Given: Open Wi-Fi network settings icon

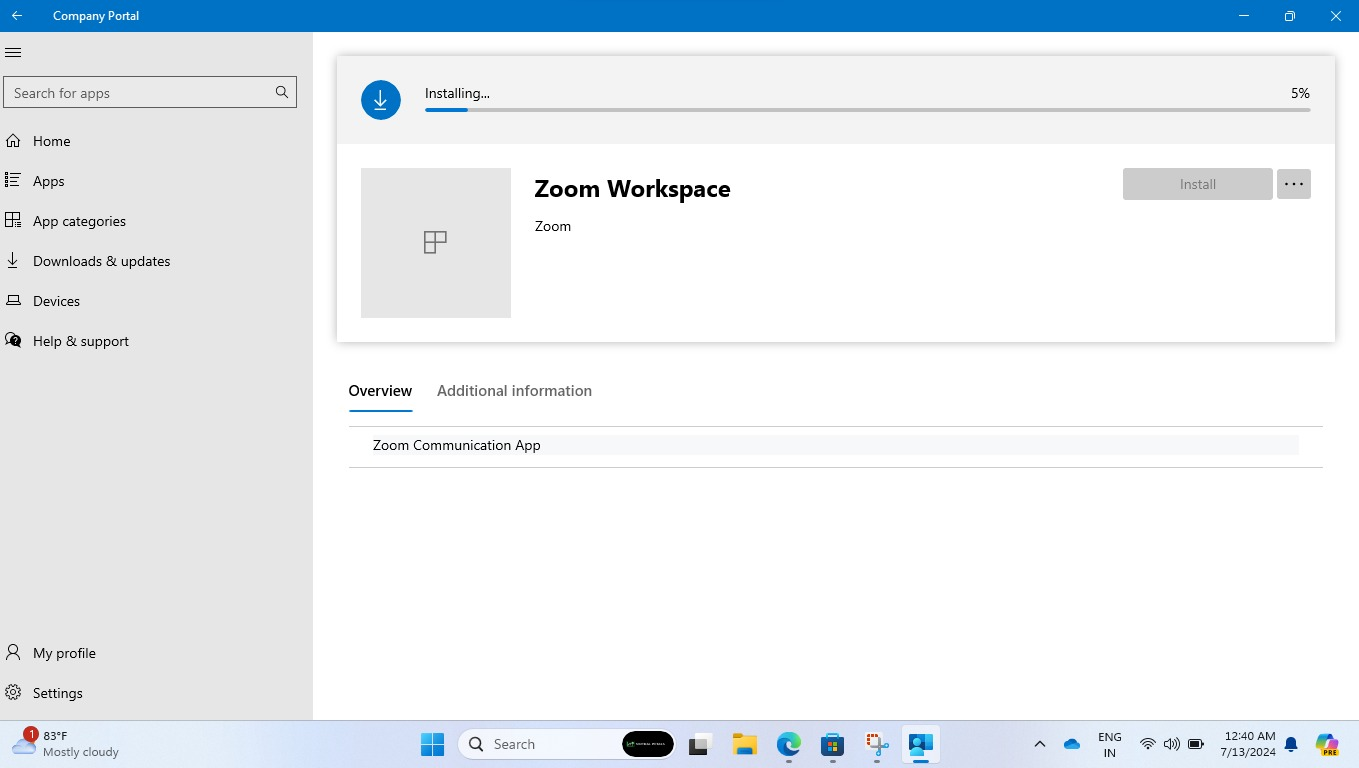Looking at the screenshot, I should [1148, 744].
